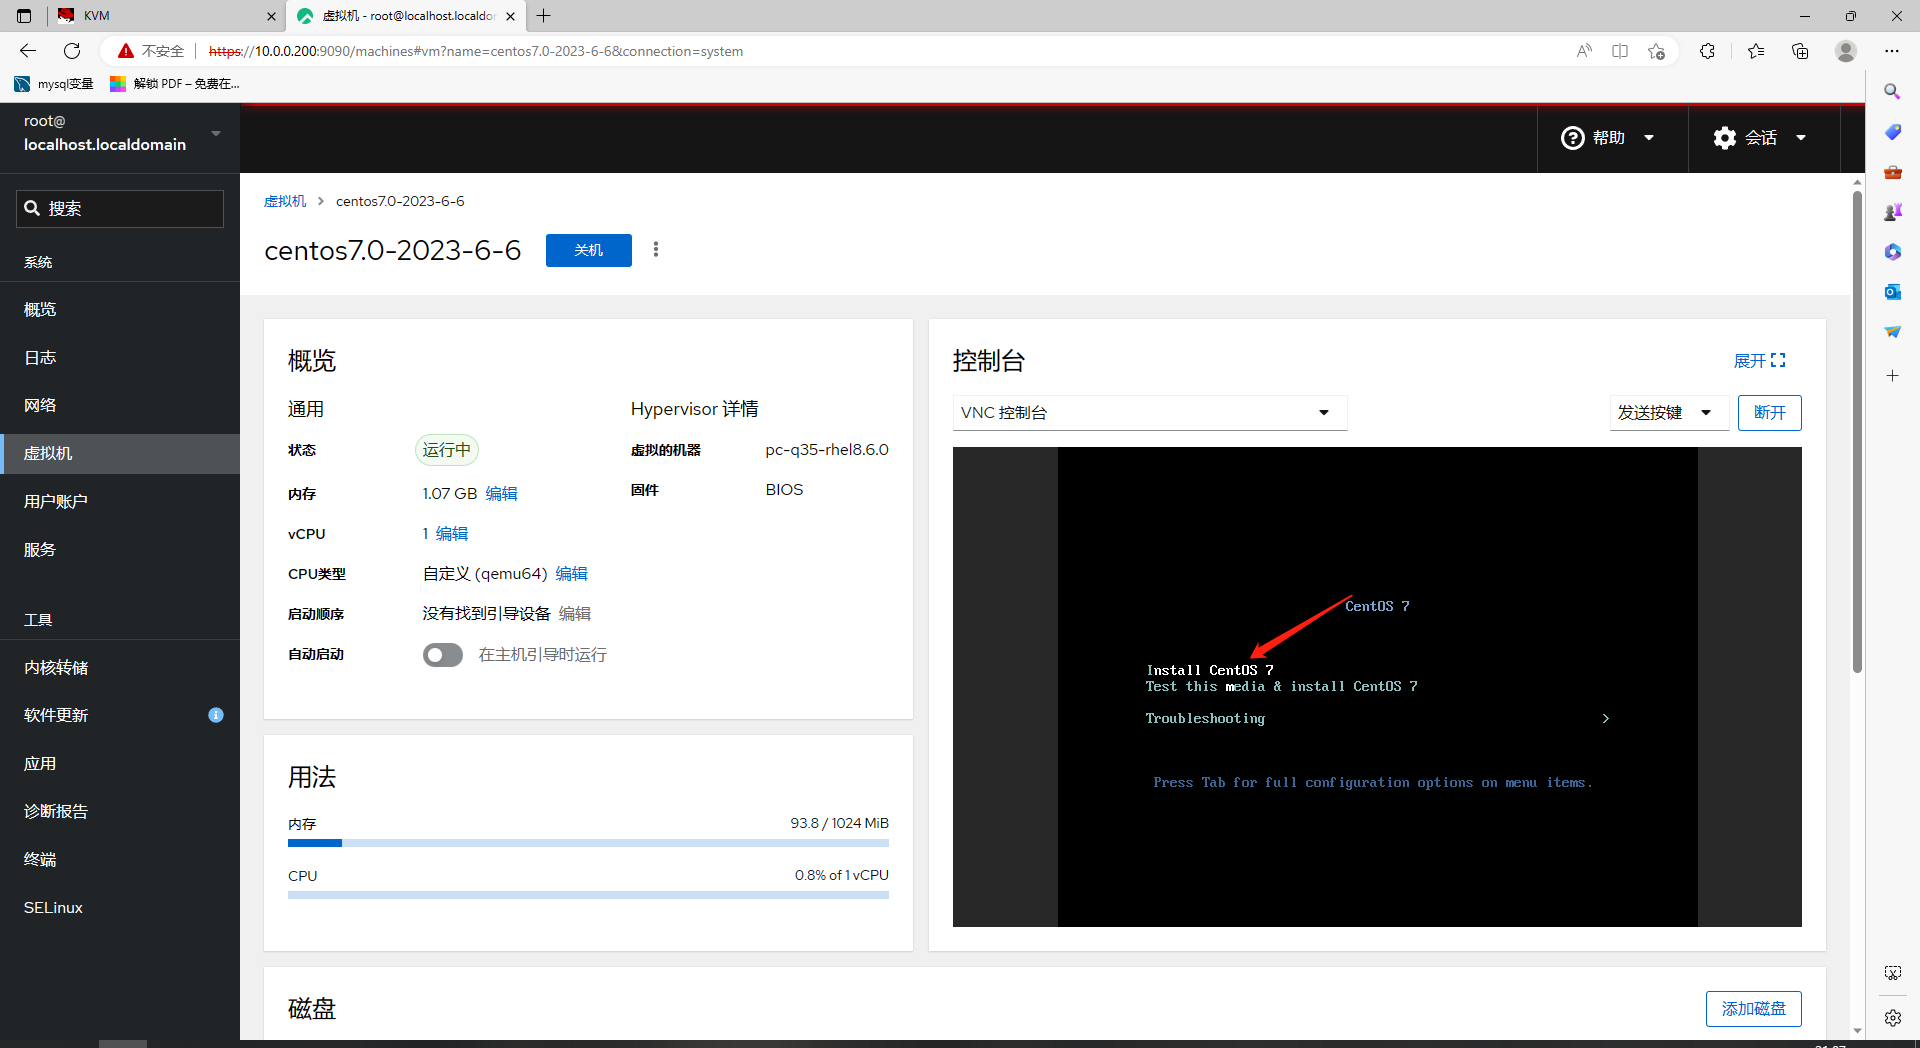The image size is (1920, 1048).
Task: Click the 软件更新 info badge icon
Action: (x=215, y=715)
